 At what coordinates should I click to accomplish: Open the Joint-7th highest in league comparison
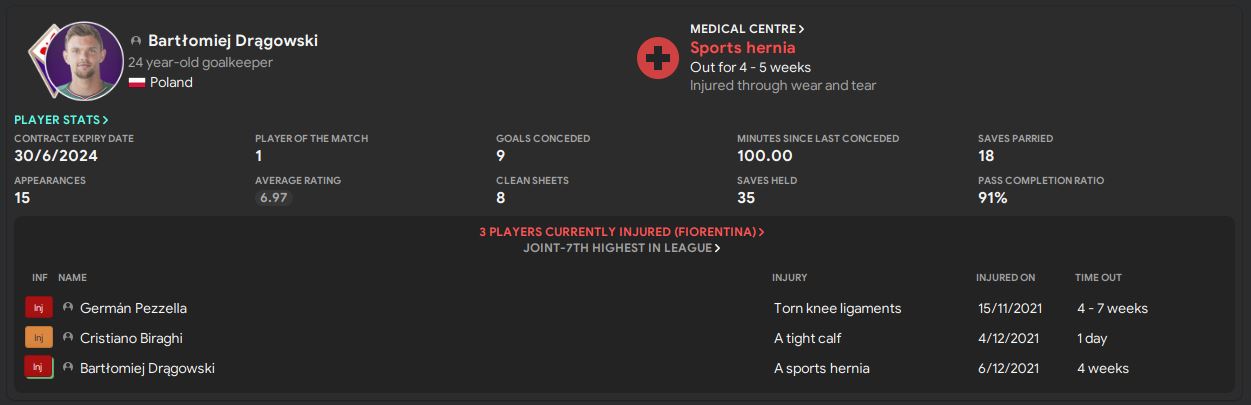[621, 248]
